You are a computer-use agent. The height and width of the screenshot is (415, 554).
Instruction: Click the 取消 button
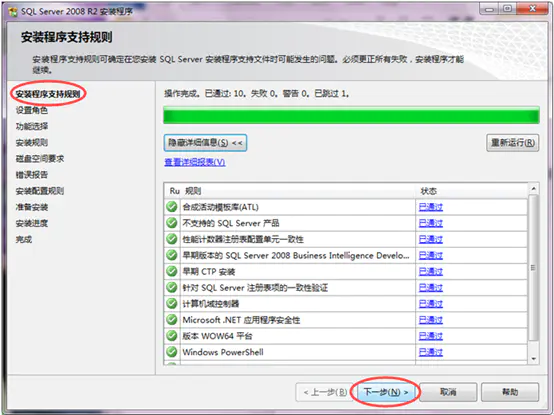tap(448, 392)
